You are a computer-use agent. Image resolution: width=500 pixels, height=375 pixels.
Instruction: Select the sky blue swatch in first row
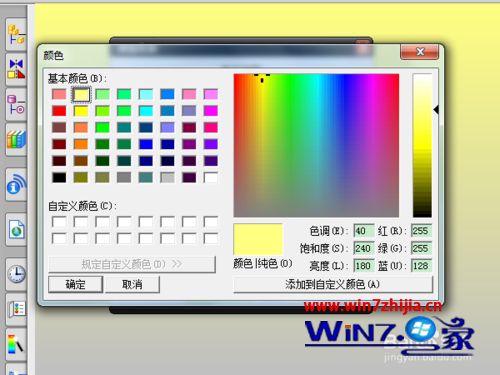(167, 94)
